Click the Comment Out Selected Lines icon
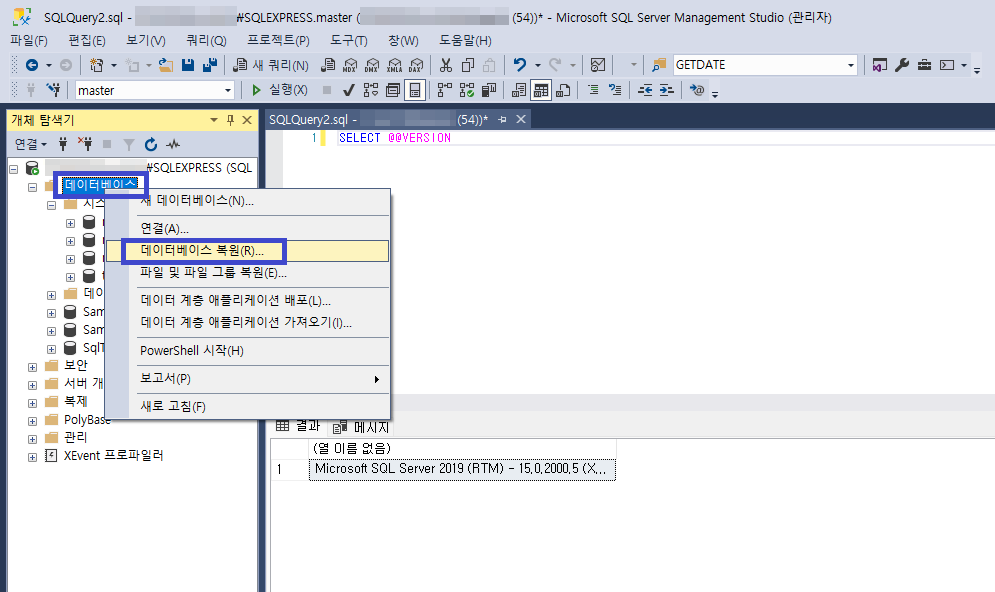Viewport: 995px width, 592px height. [593, 90]
